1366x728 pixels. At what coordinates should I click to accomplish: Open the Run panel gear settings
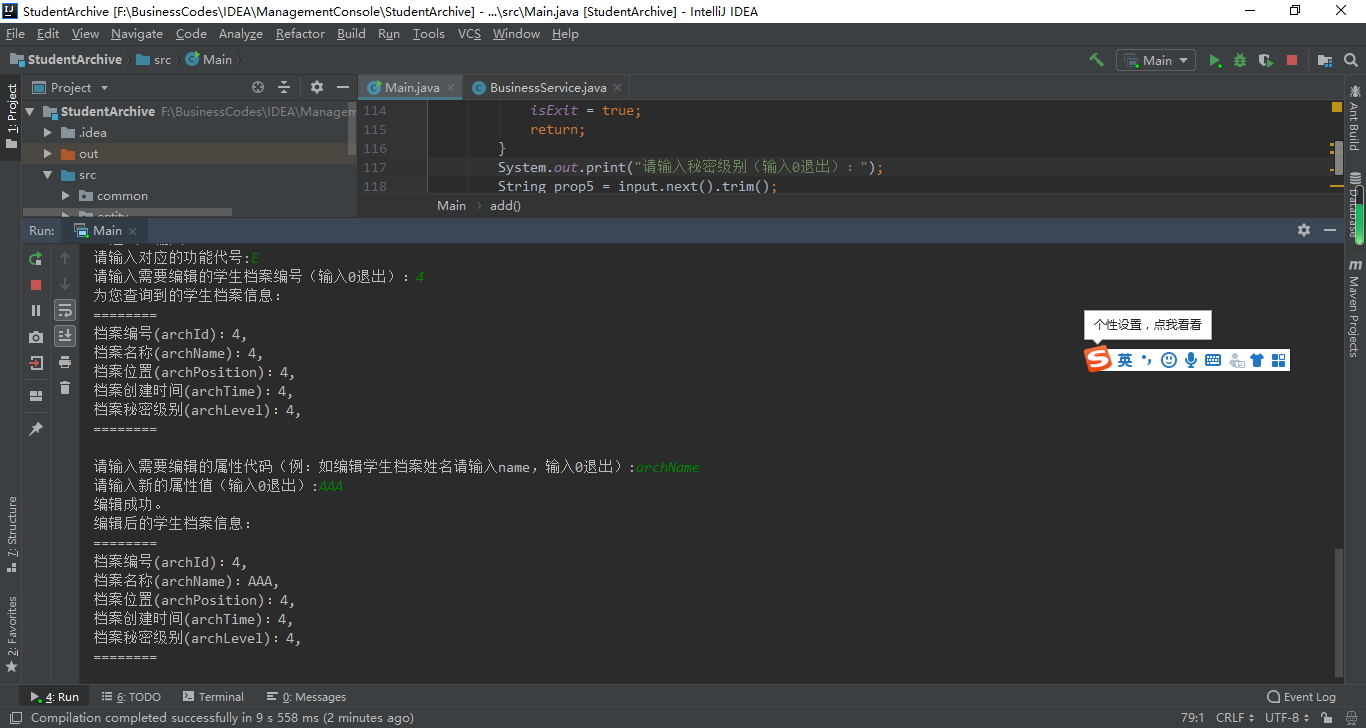point(1304,230)
